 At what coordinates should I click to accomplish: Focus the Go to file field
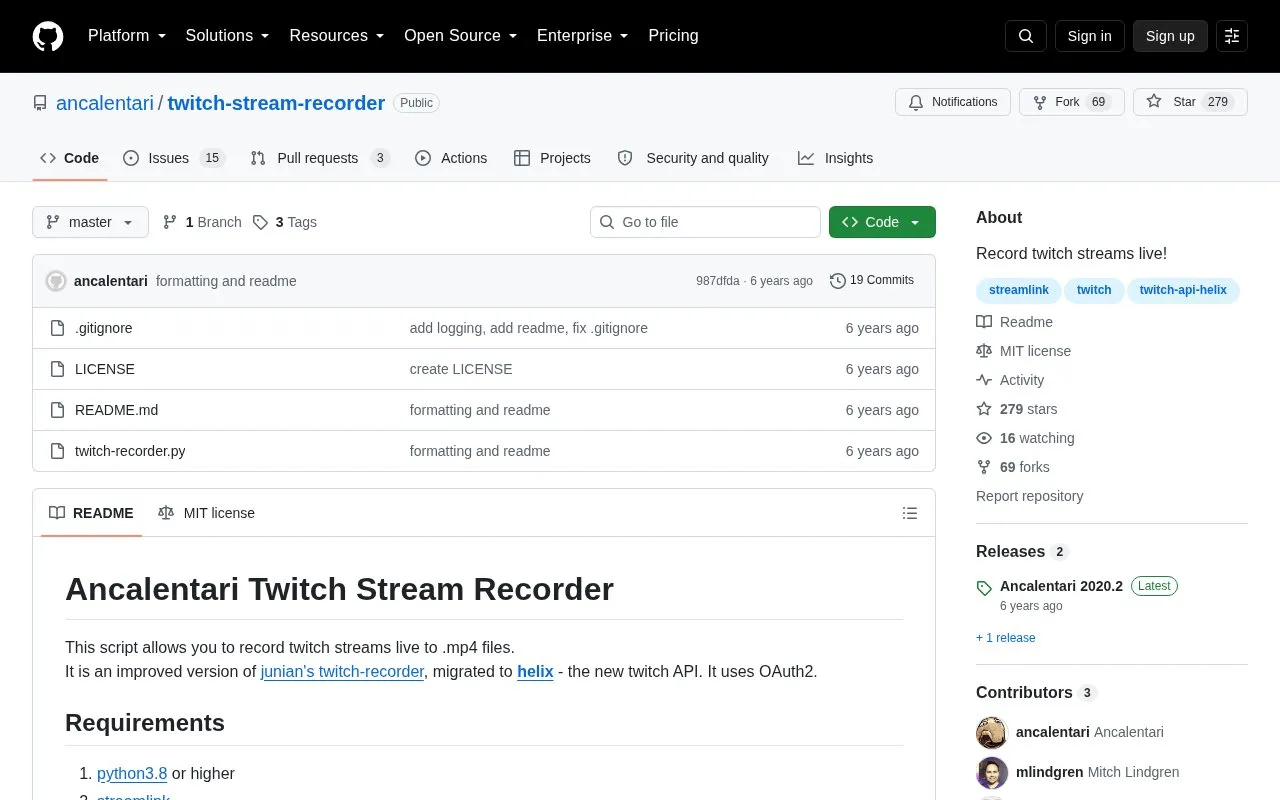pos(705,222)
